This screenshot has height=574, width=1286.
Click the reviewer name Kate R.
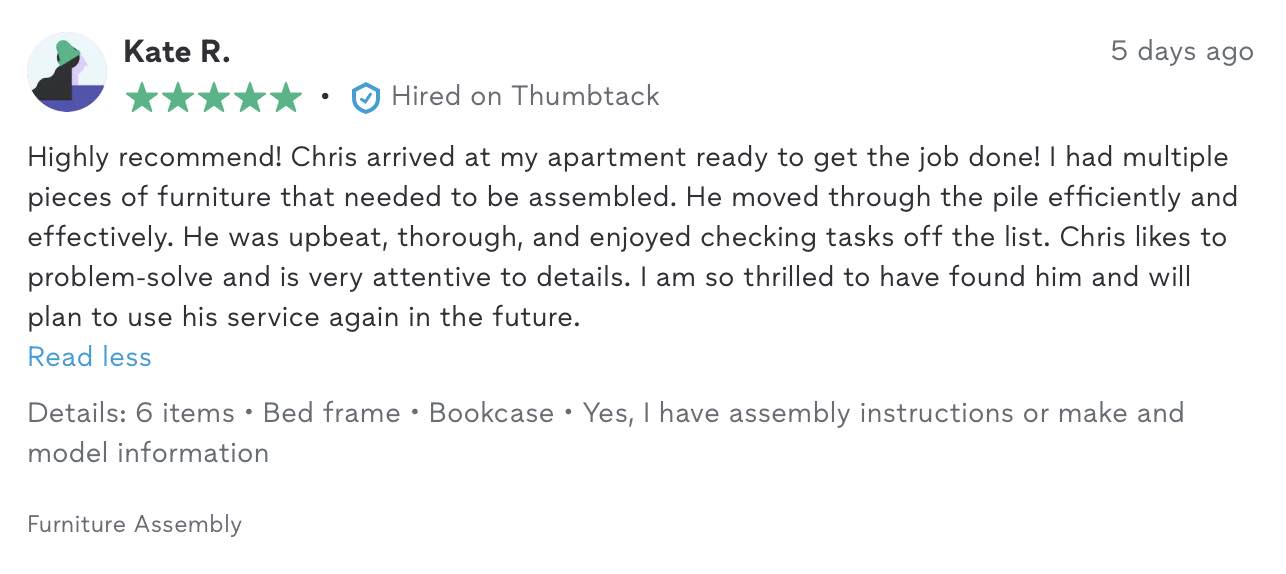point(177,51)
